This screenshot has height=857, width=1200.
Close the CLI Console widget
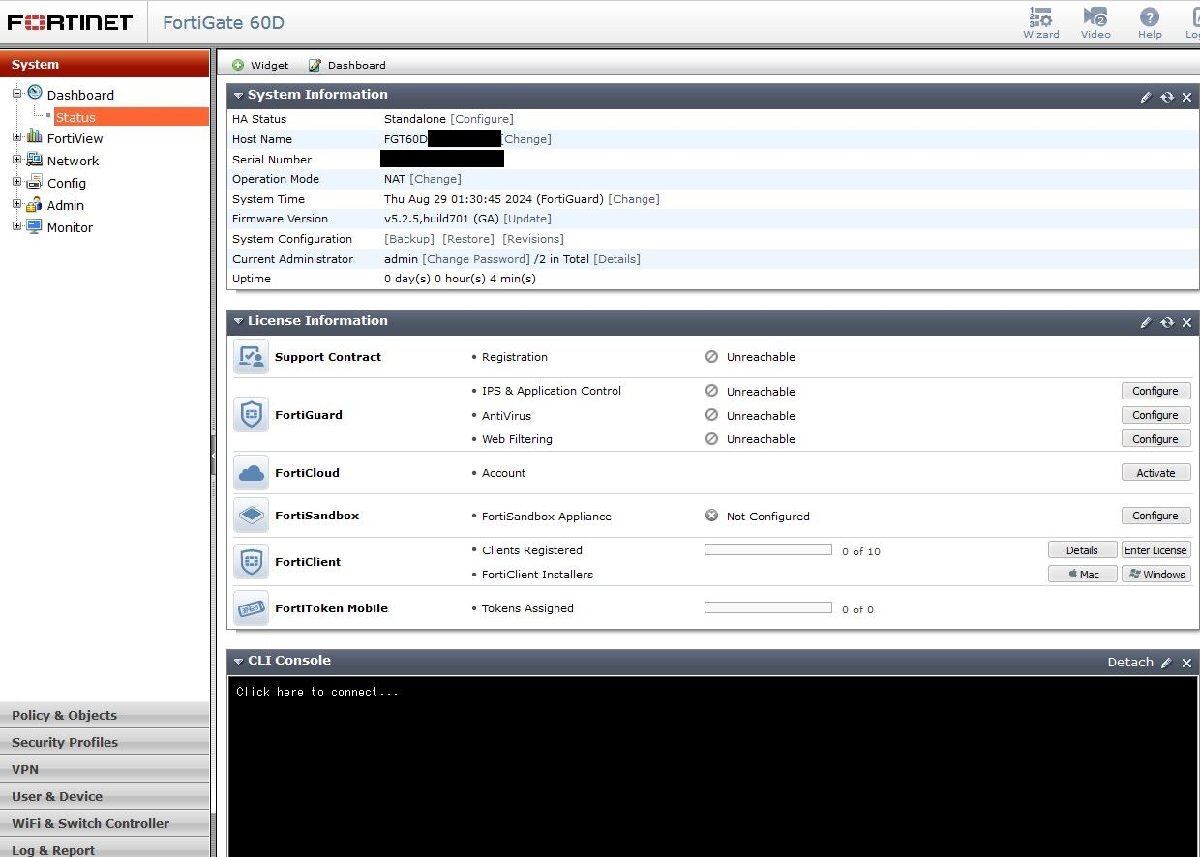[1187, 662]
